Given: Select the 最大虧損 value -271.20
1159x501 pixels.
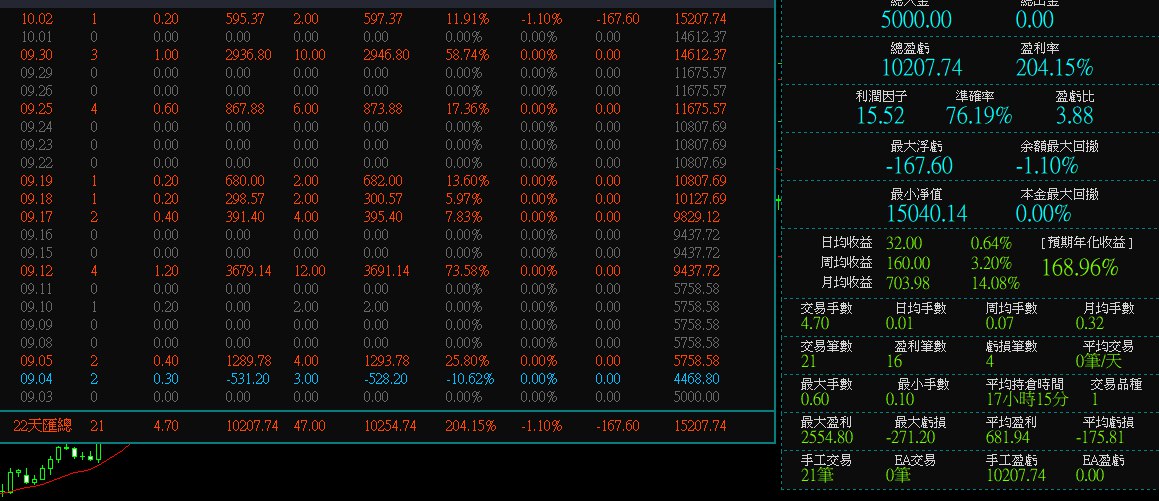Looking at the screenshot, I should tap(911, 437).
